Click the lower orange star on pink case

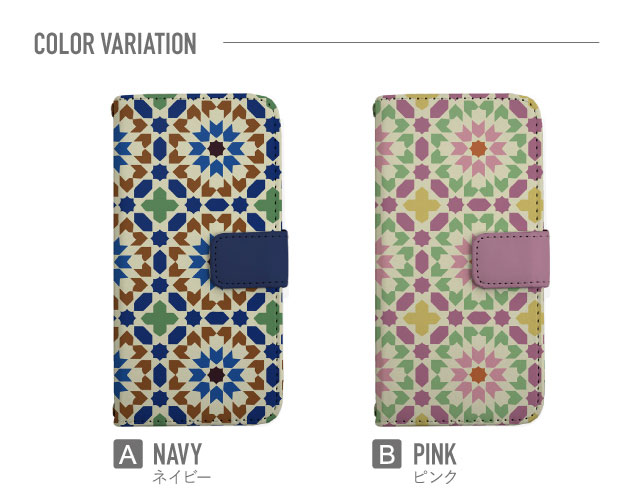478,375
